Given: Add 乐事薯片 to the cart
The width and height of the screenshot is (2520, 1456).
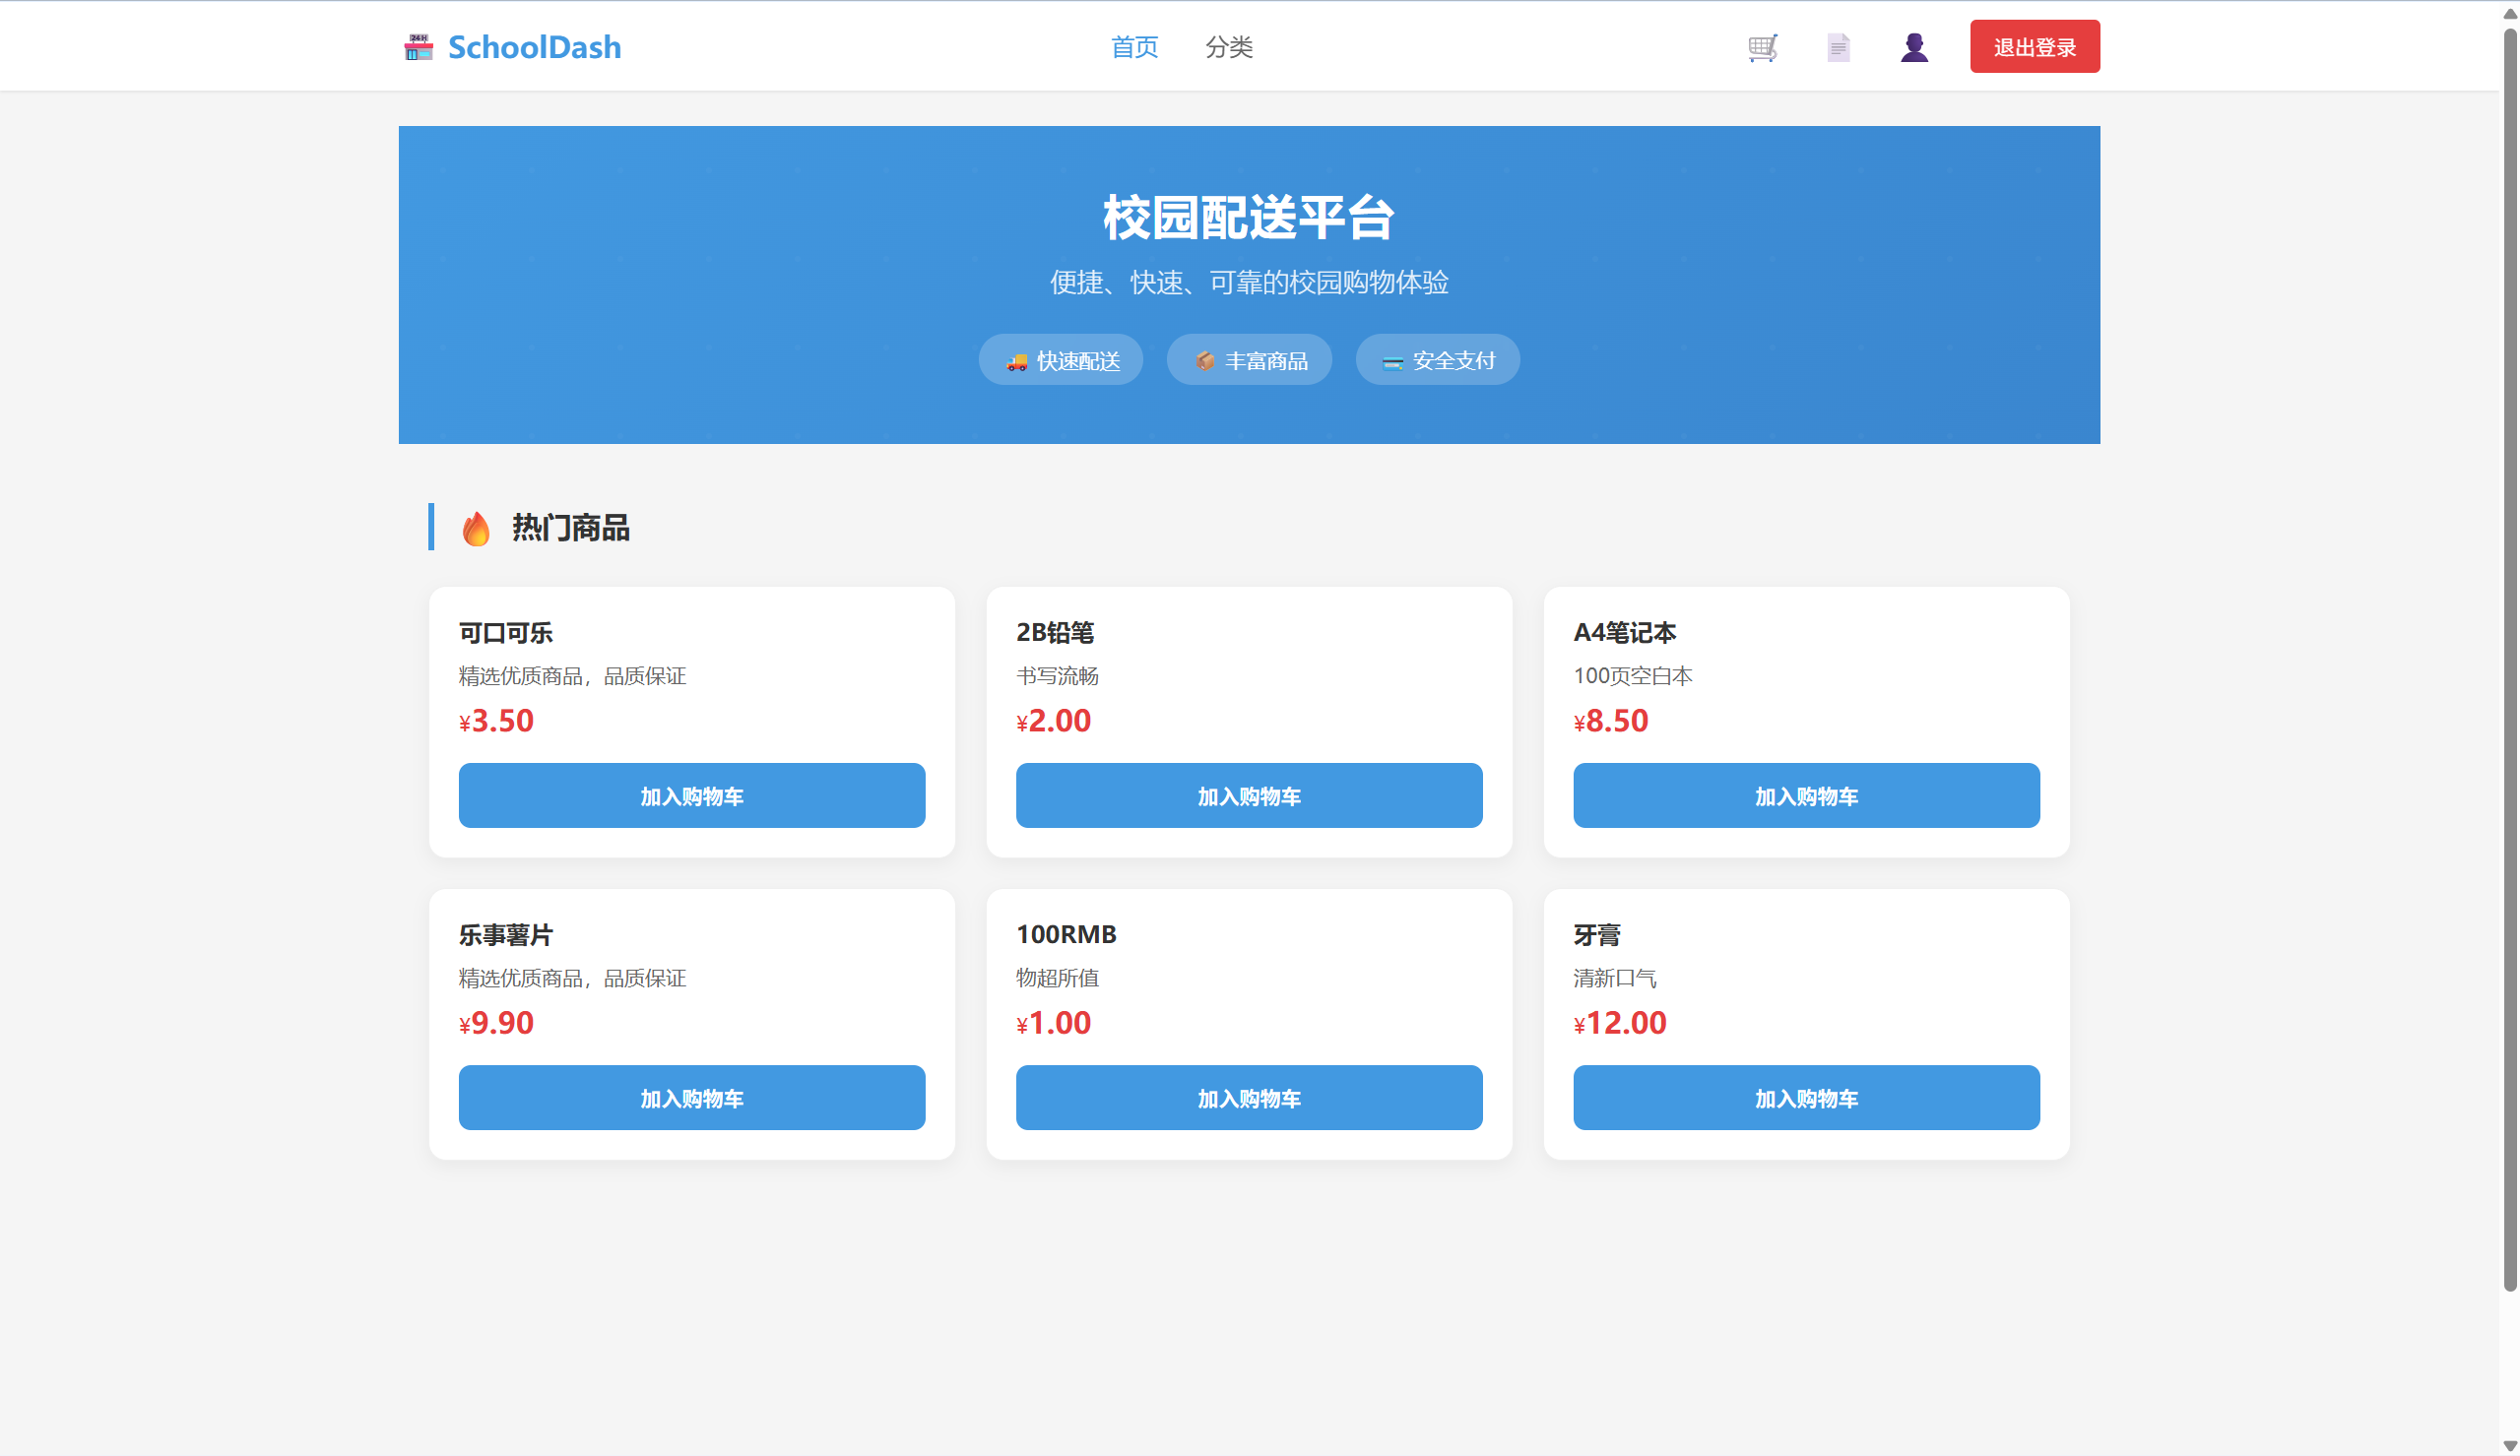Looking at the screenshot, I should (x=691, y=1097).
